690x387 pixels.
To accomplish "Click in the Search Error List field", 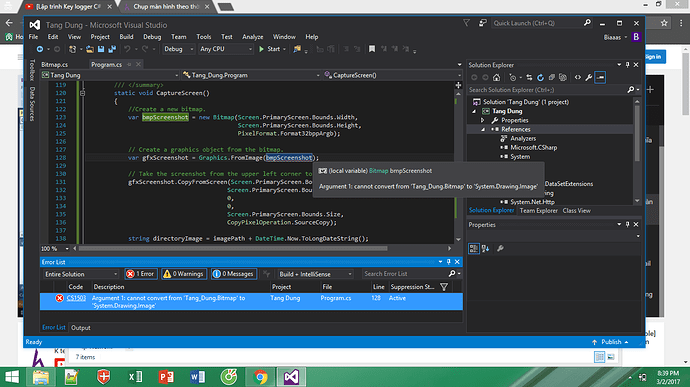I will click(405, 274).
